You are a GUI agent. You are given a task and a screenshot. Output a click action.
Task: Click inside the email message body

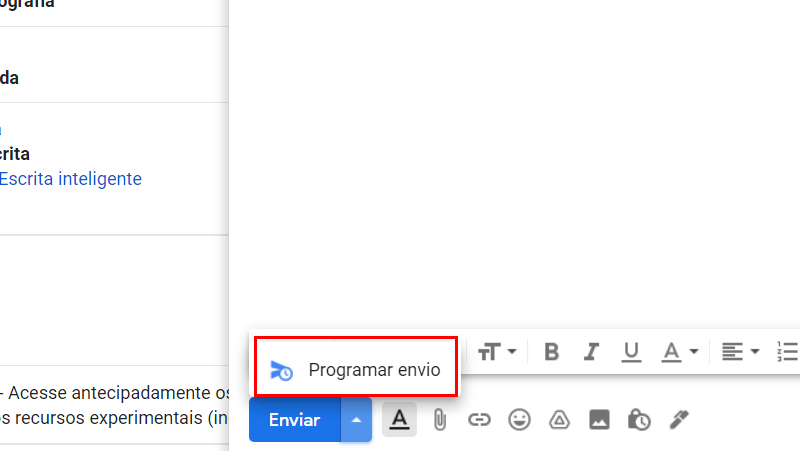pyautogui.click(x=514, y=163)
